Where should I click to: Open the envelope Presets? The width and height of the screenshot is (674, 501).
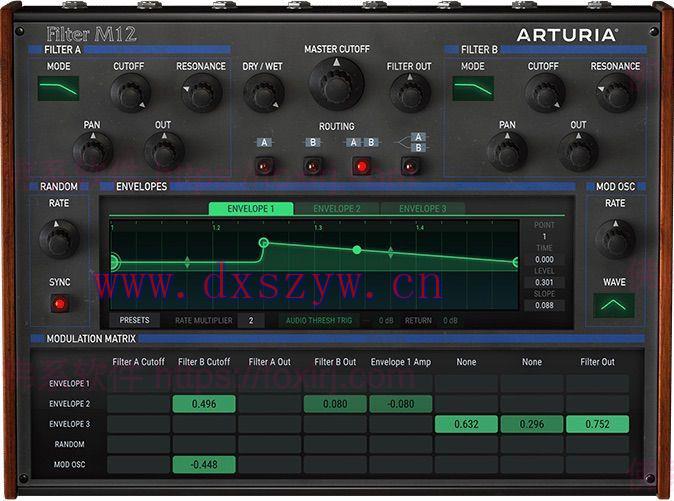coord(135,321)
